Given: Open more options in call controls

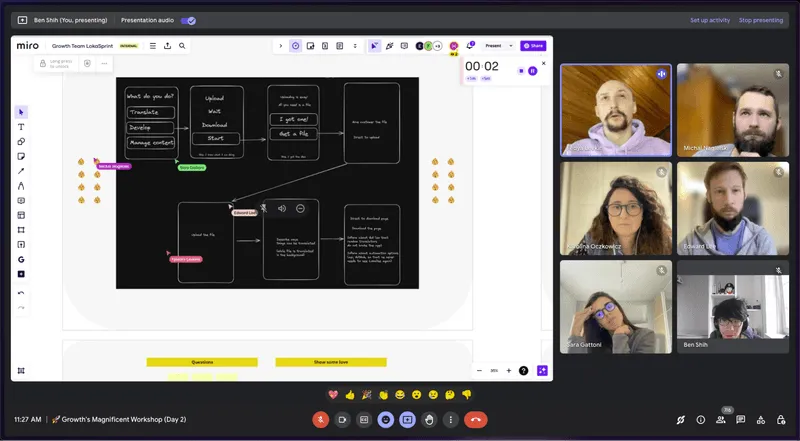Looking at the screenshot, I should (x=451, y=420).
